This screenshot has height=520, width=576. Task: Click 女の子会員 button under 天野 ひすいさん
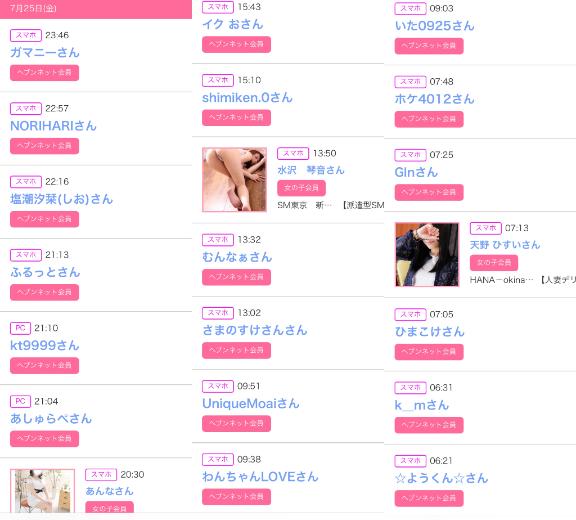click(x=494, y=263)
